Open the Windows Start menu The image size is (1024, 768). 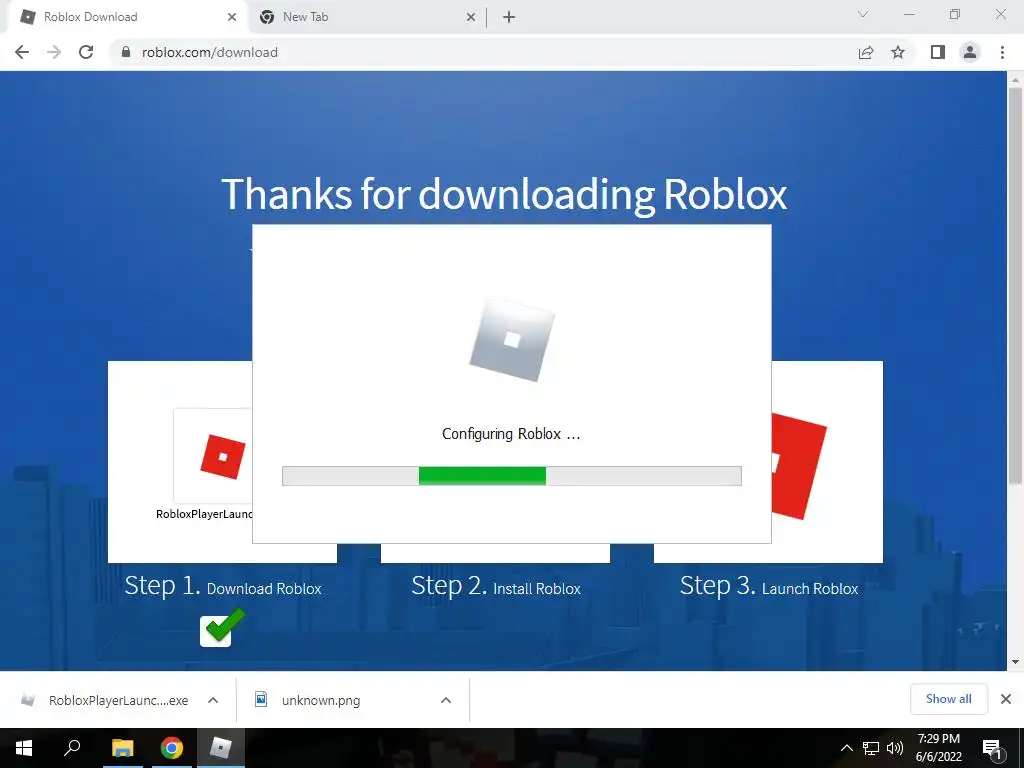pos(24,748)
